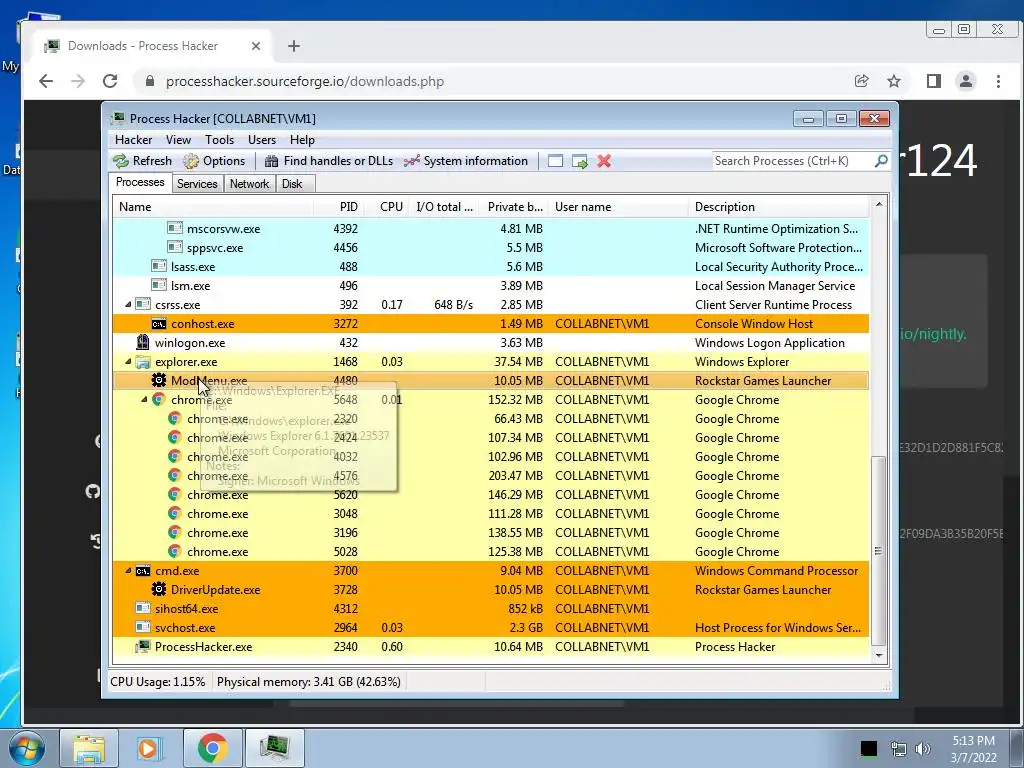
Task: Sort by the Description column header
Action: (778, 207)
